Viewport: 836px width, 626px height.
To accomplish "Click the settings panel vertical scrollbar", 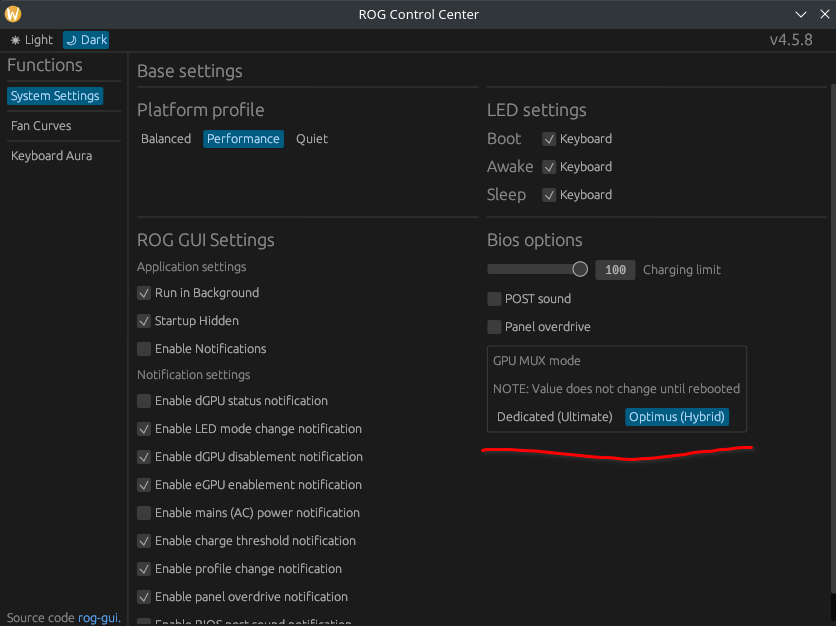I will click(x=833, y=338).
